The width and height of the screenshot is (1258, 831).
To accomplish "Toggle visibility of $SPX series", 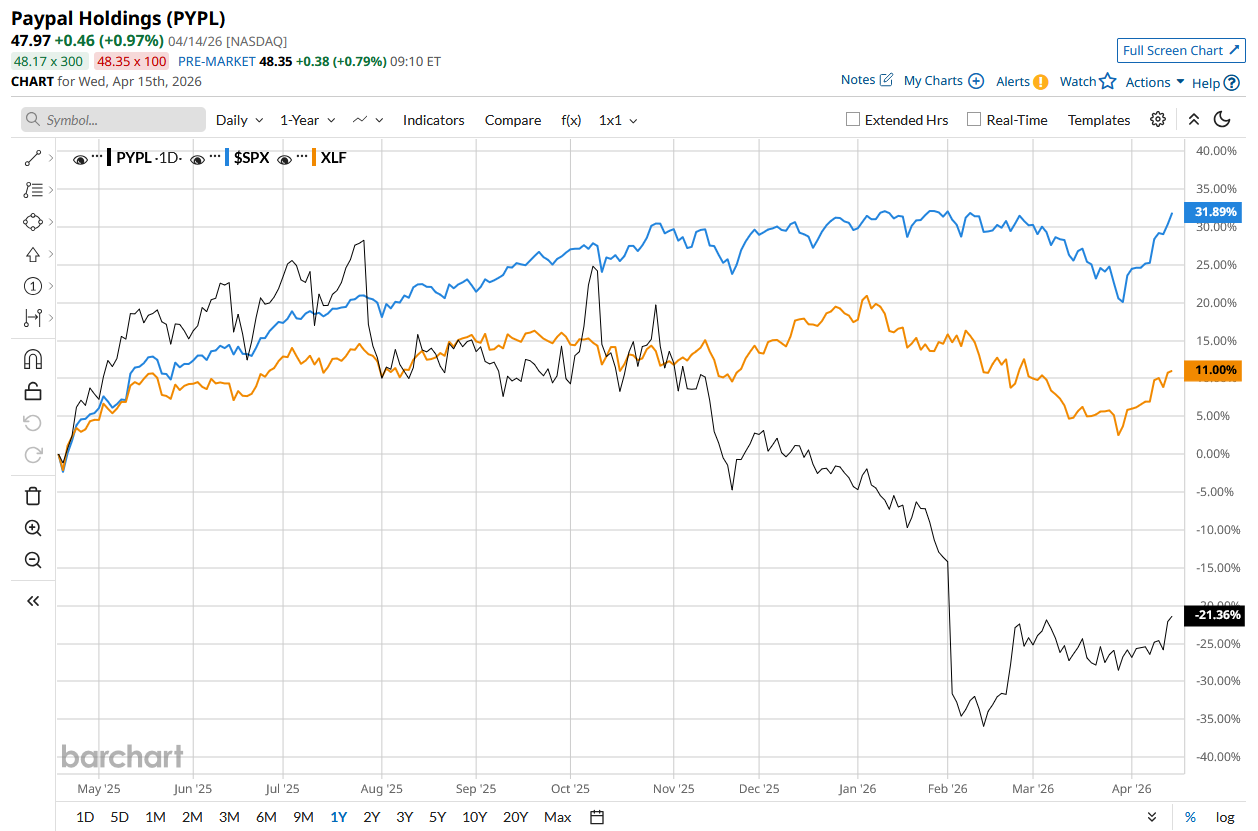I will 197,158.
